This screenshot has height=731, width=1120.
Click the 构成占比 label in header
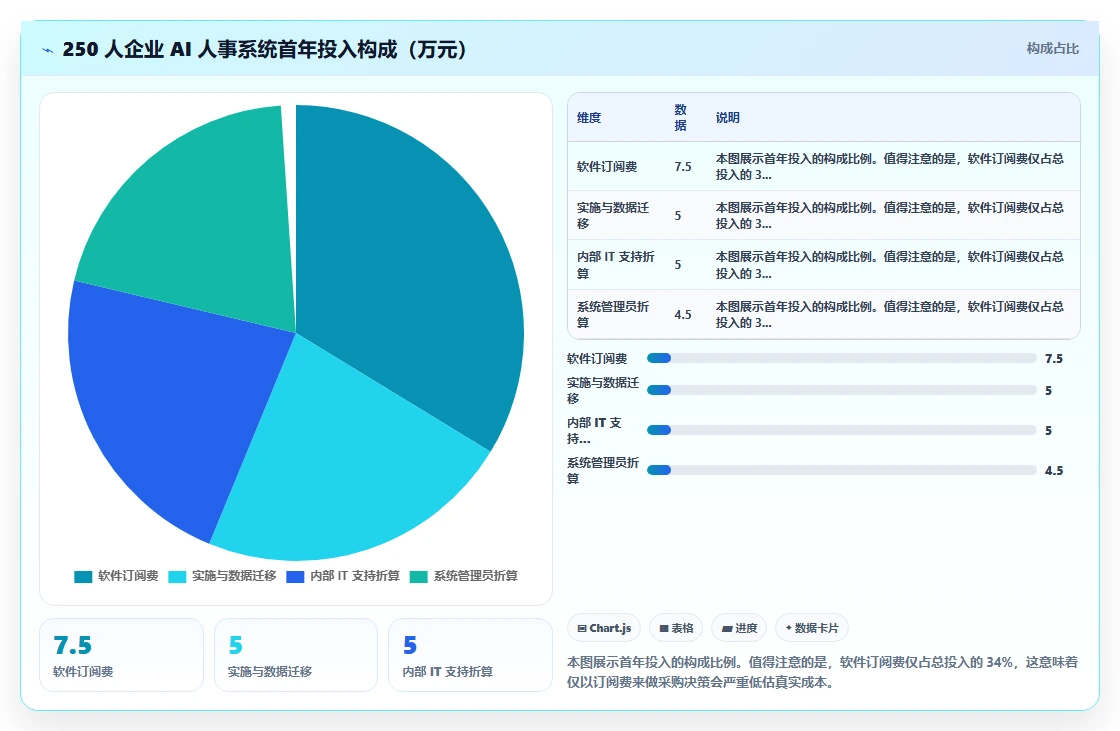pyautogui.click(x=1053, y=49)
